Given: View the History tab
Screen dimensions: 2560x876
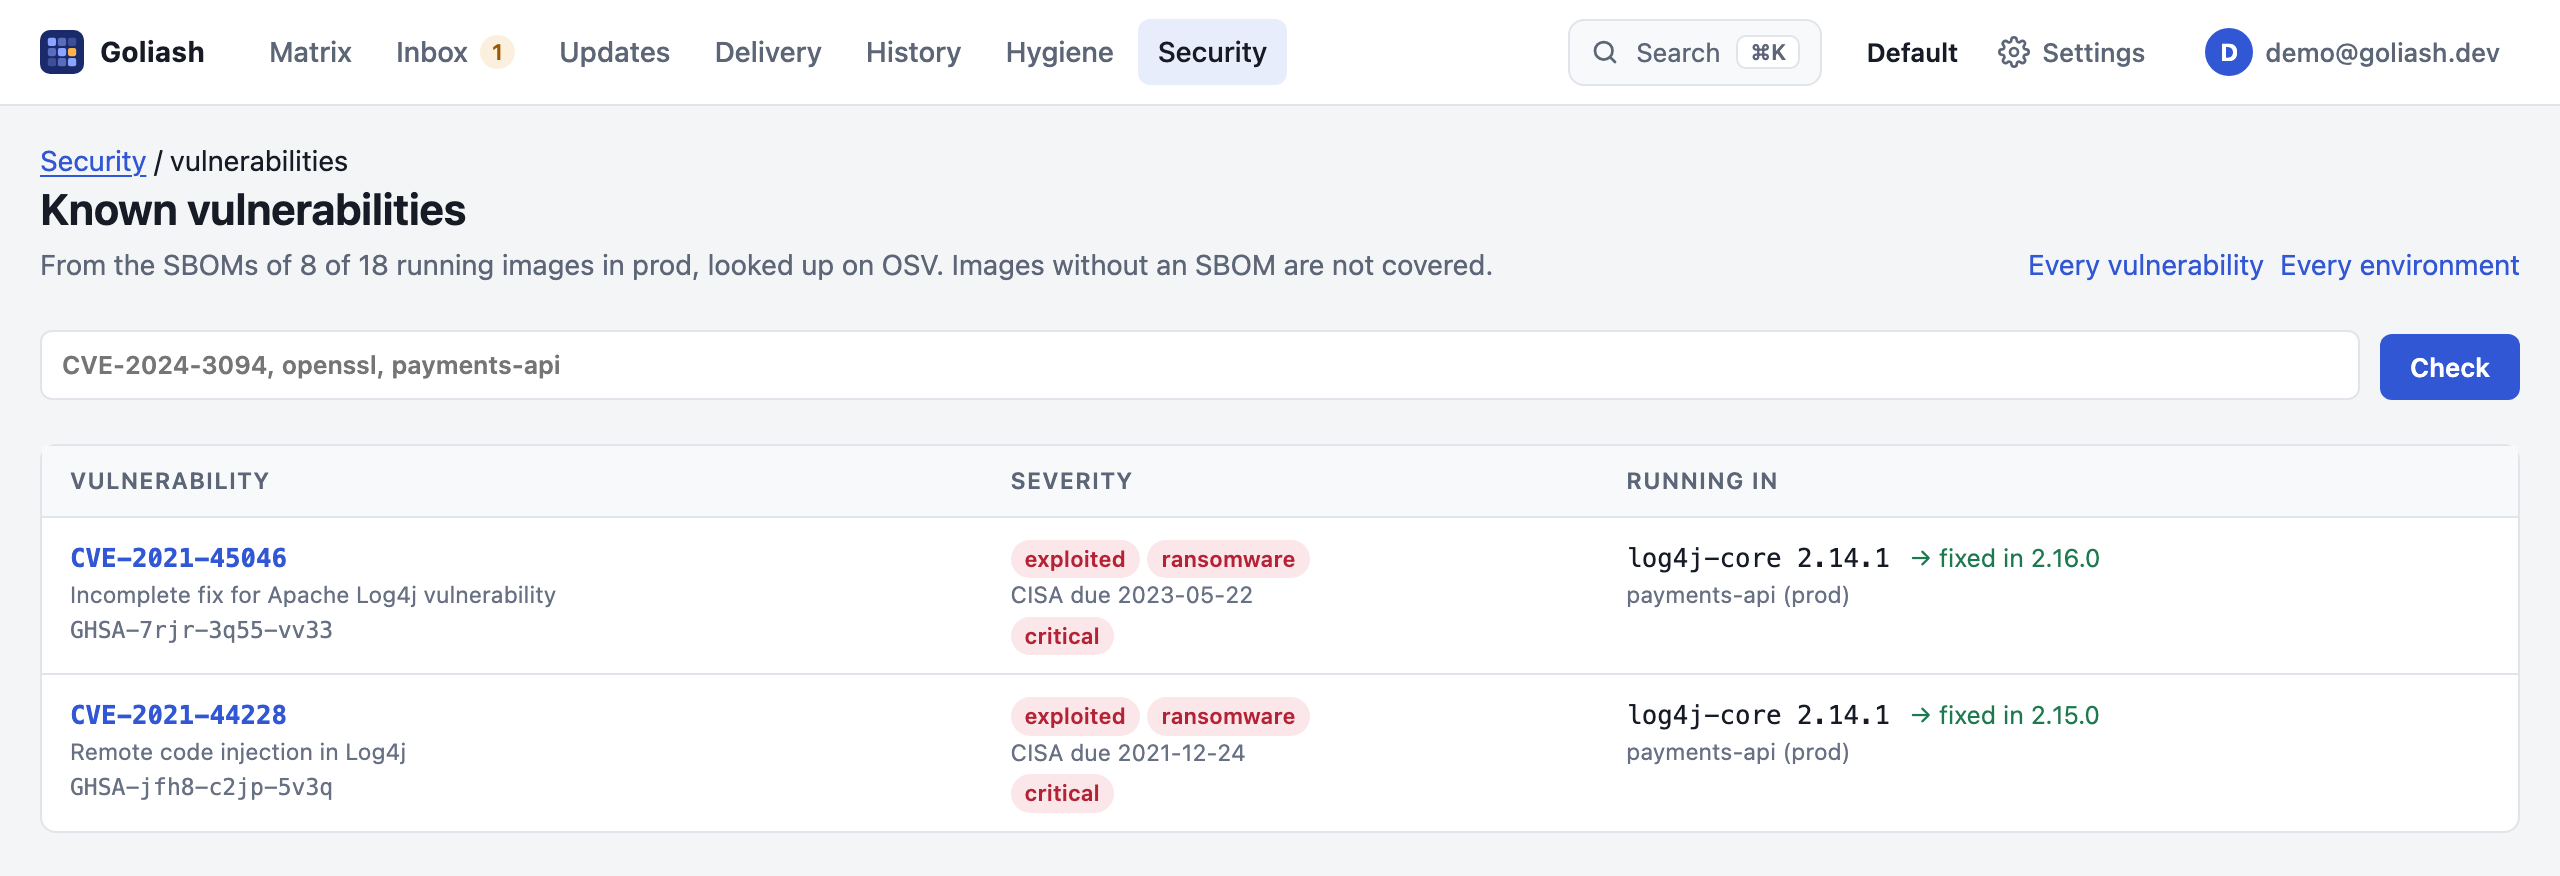Looking at the screenshot, I should point(913,52).
